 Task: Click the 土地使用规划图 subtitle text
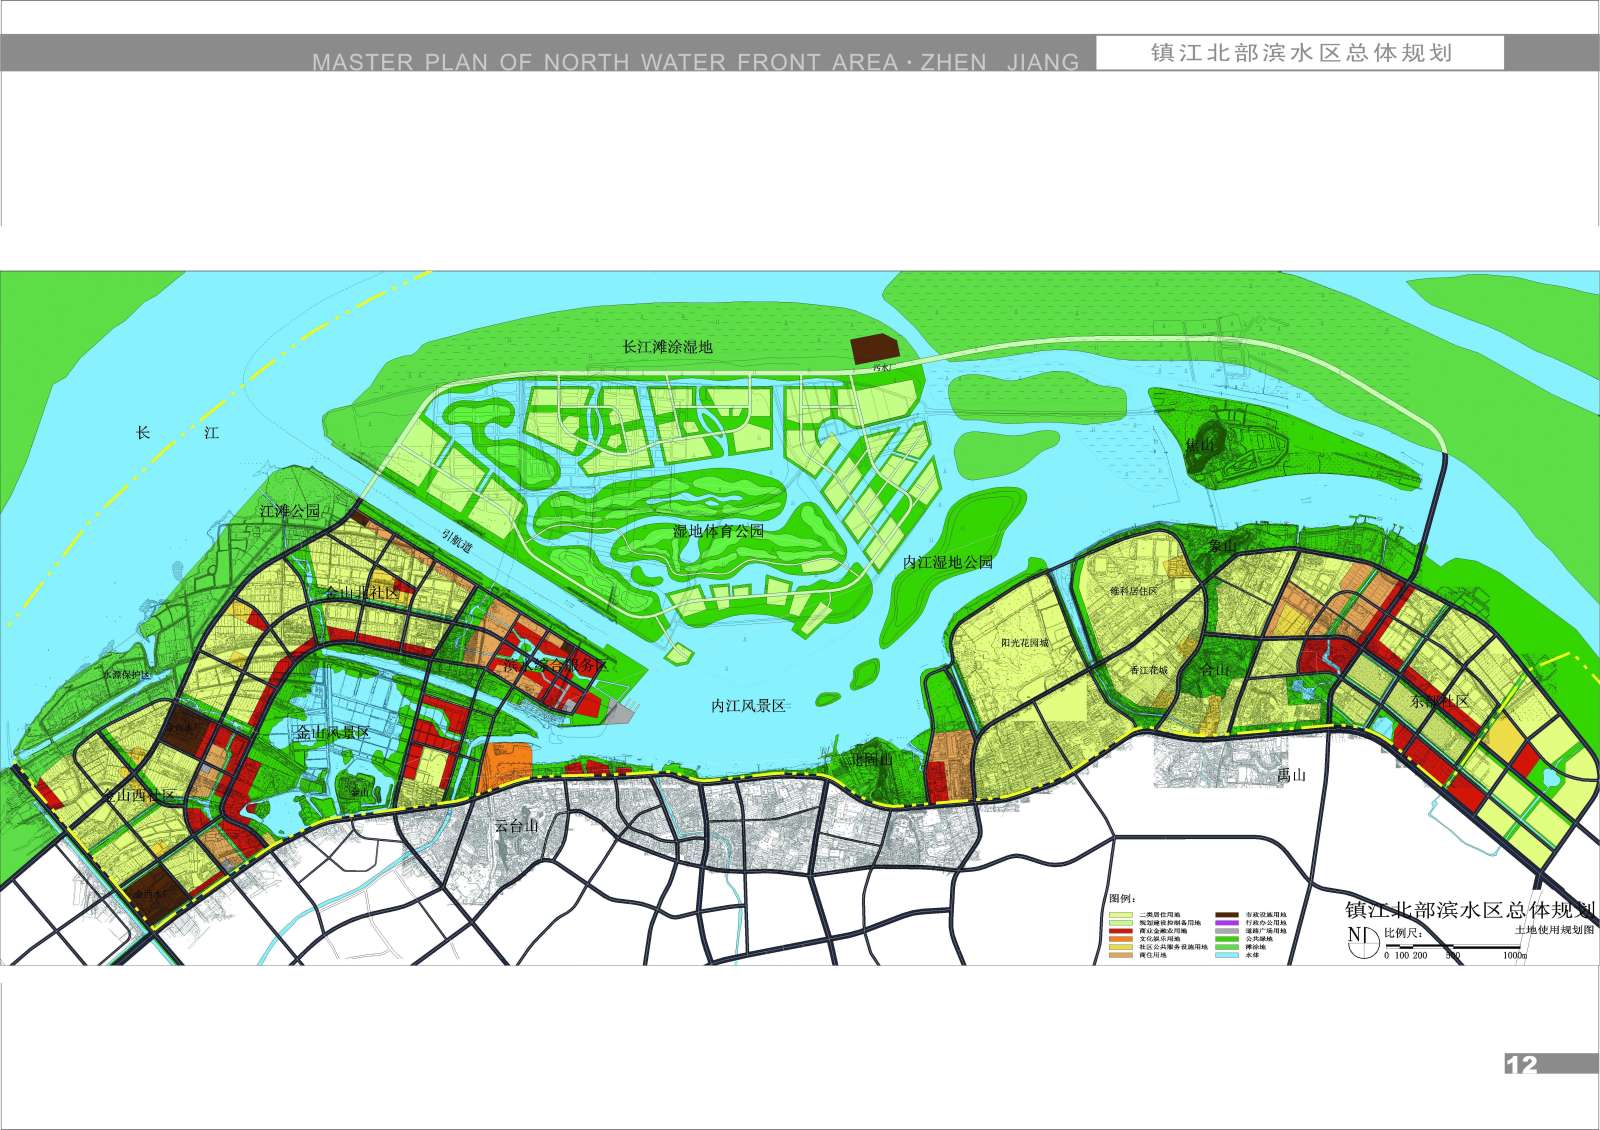(1554, 930)
